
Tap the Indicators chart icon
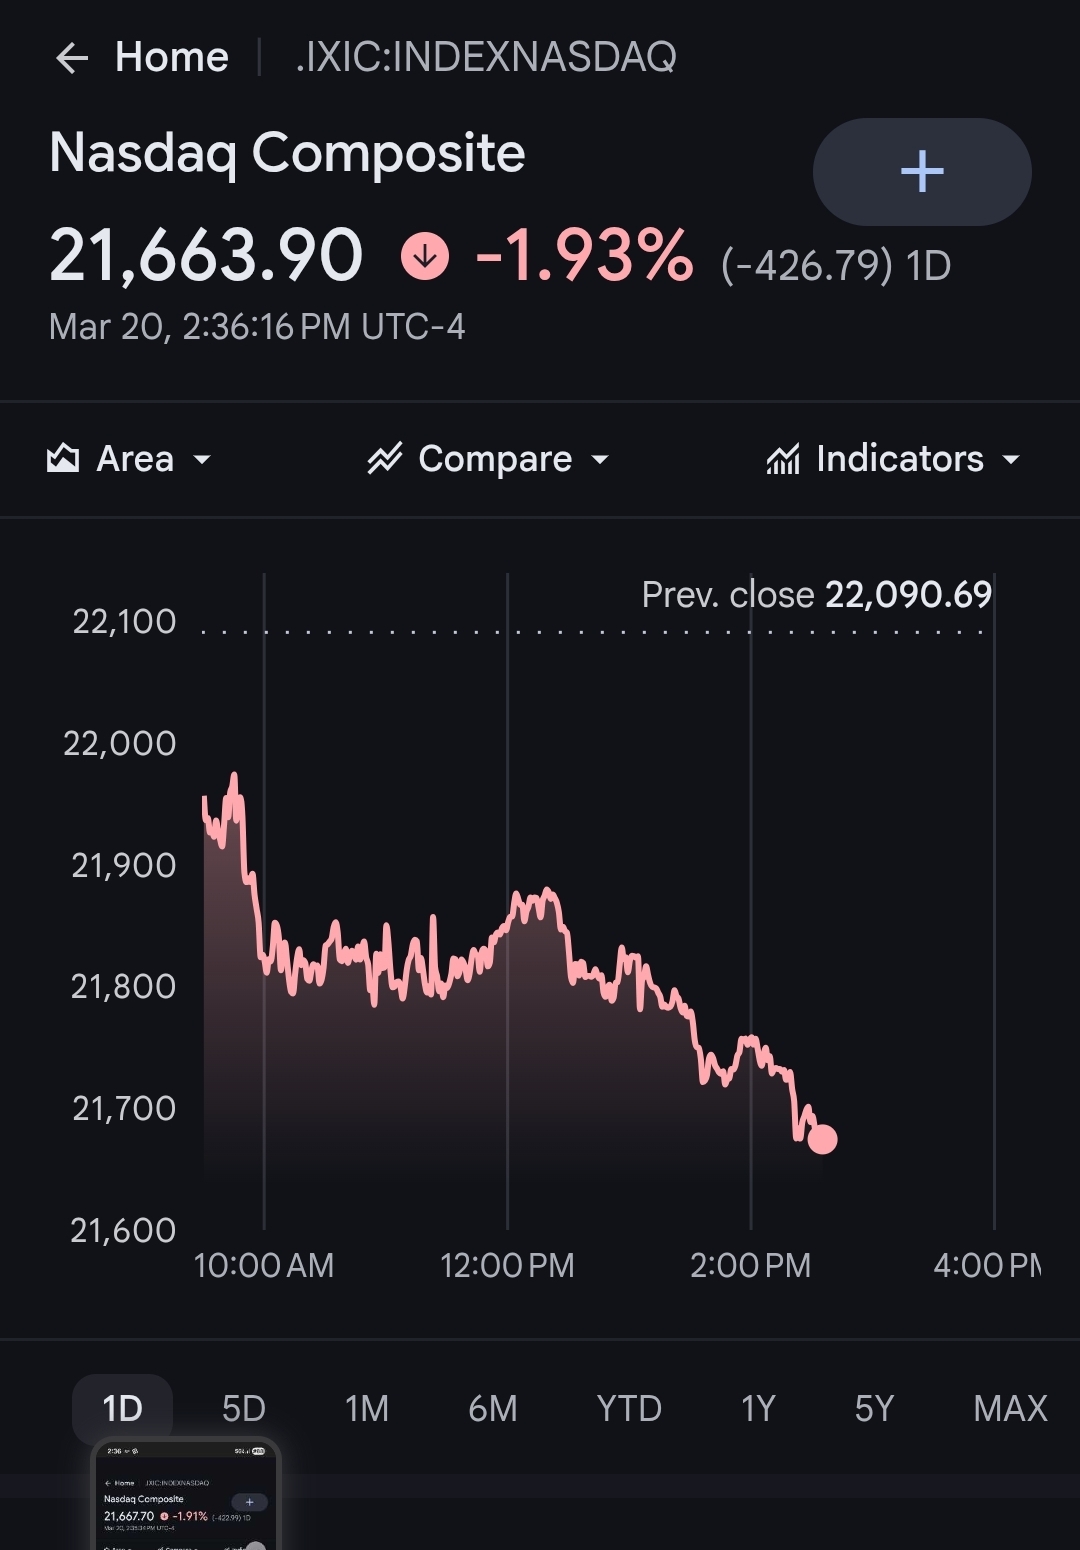tap(783, 459)
